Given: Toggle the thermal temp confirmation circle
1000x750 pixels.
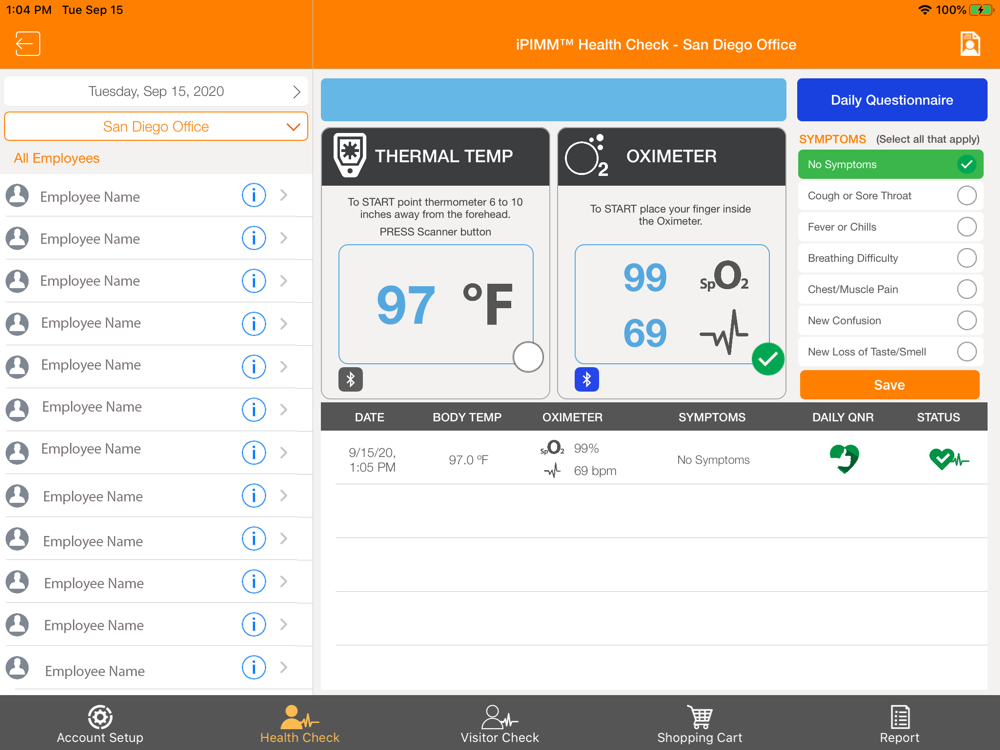Looking at the screenshot, I should 528,357.
